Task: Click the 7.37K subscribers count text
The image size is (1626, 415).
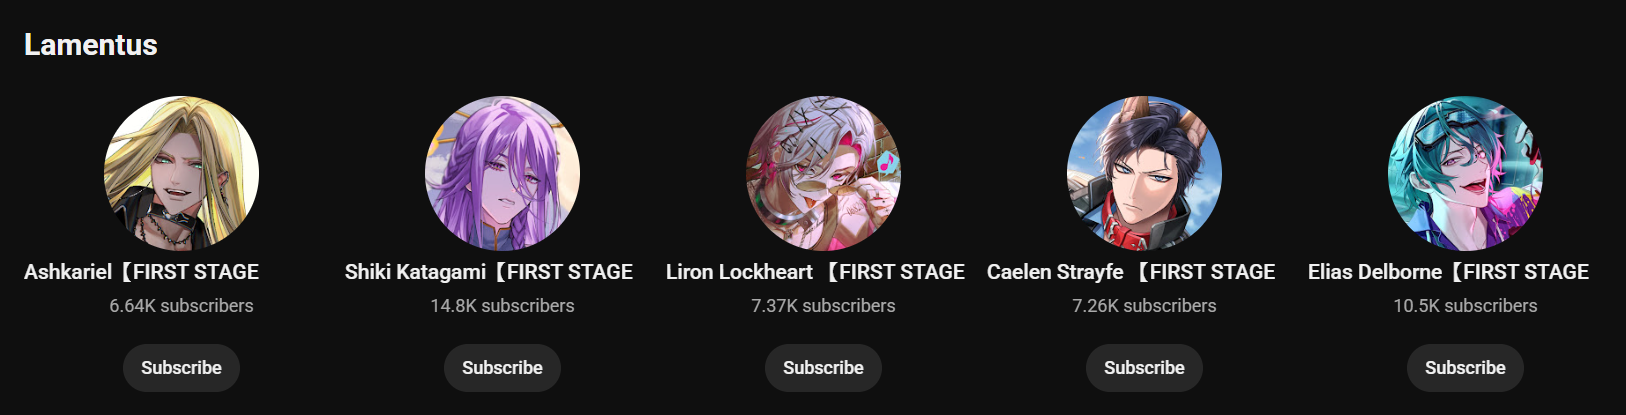Action: point(823,306)
